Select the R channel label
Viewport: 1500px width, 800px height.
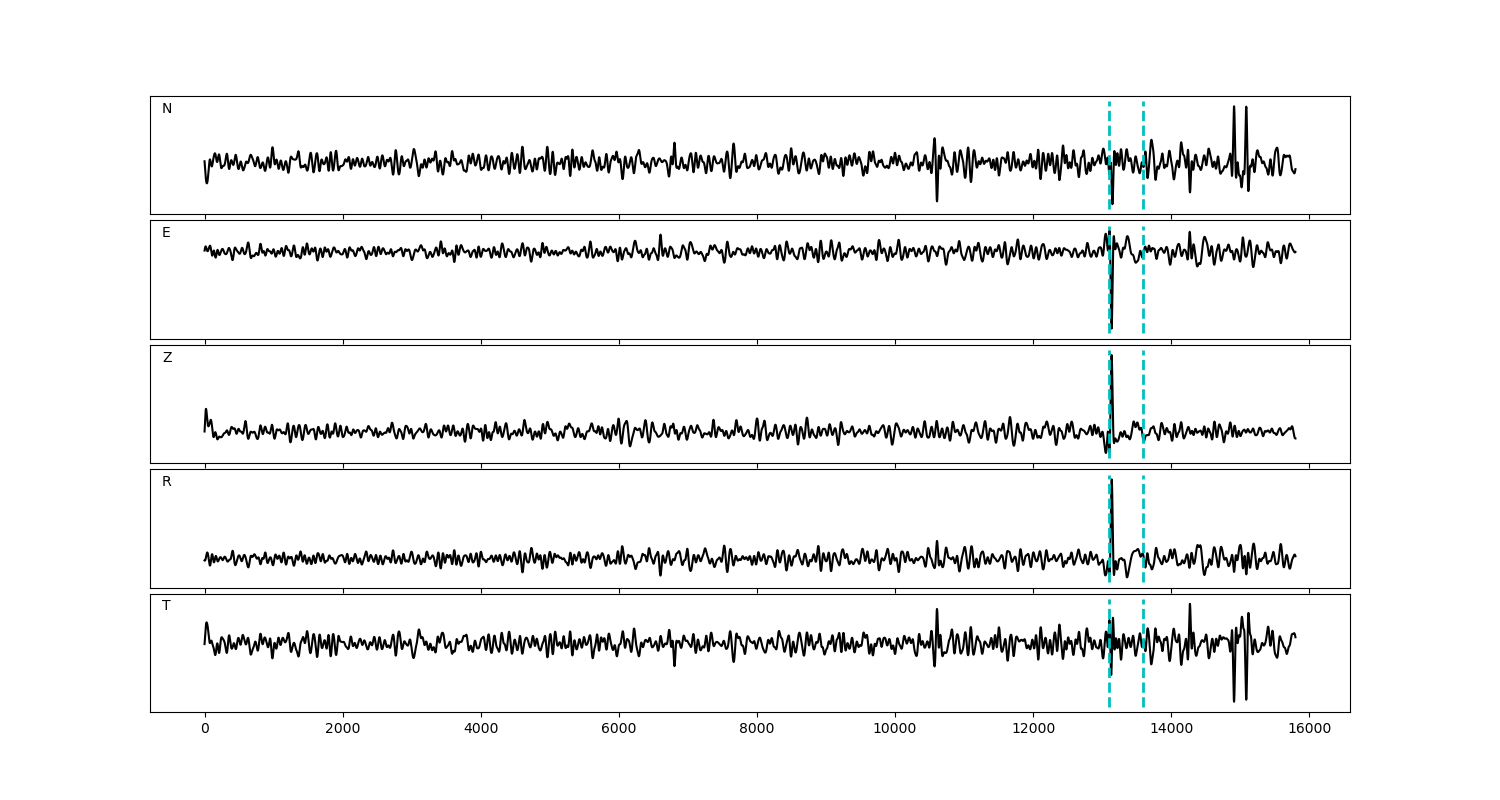[167, 482]
